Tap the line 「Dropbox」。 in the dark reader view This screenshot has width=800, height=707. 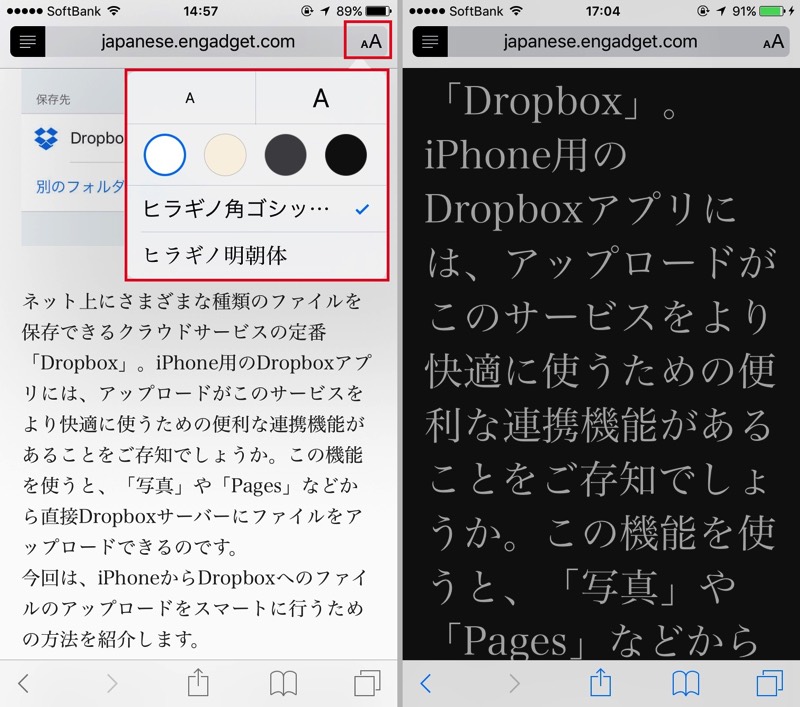point(560,102)
